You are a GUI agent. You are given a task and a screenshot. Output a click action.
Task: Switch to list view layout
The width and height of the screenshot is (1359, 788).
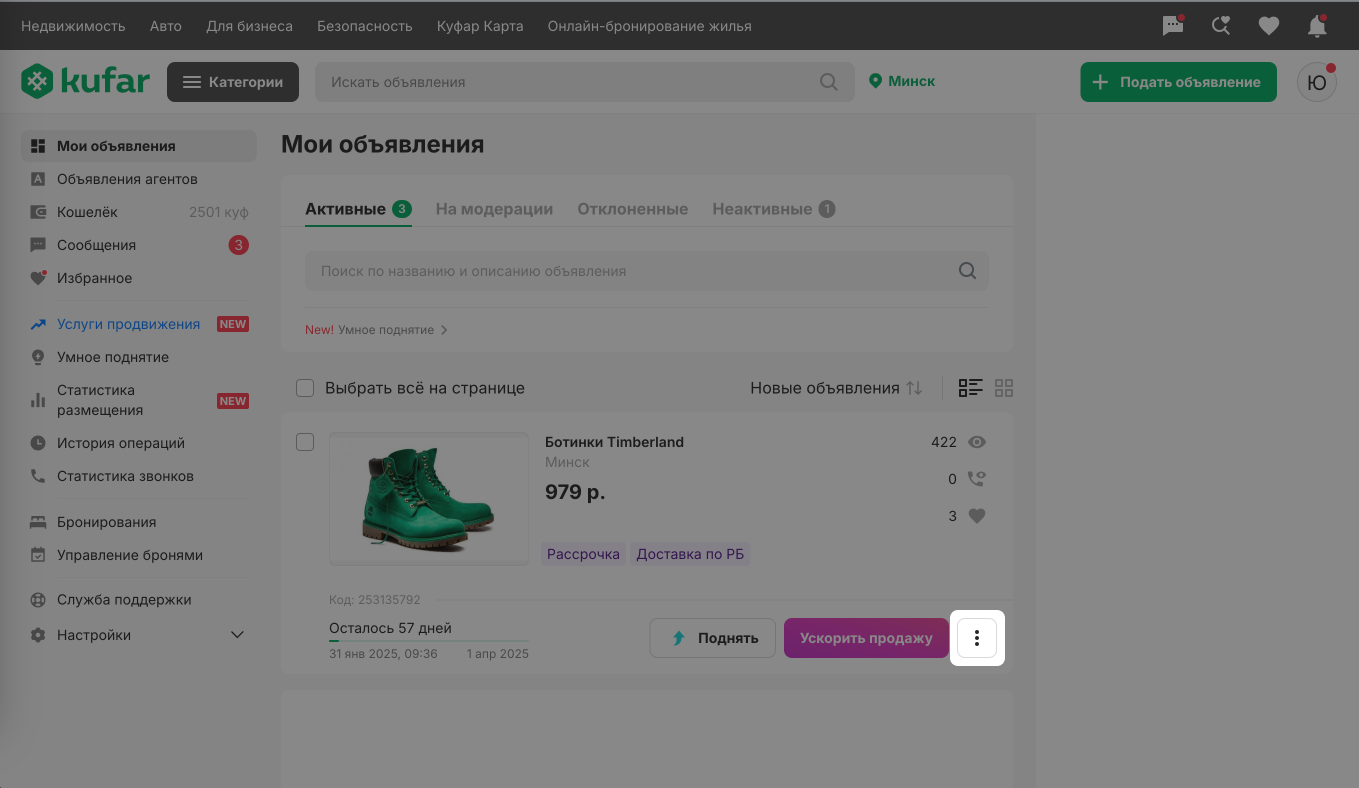[970, 388]
